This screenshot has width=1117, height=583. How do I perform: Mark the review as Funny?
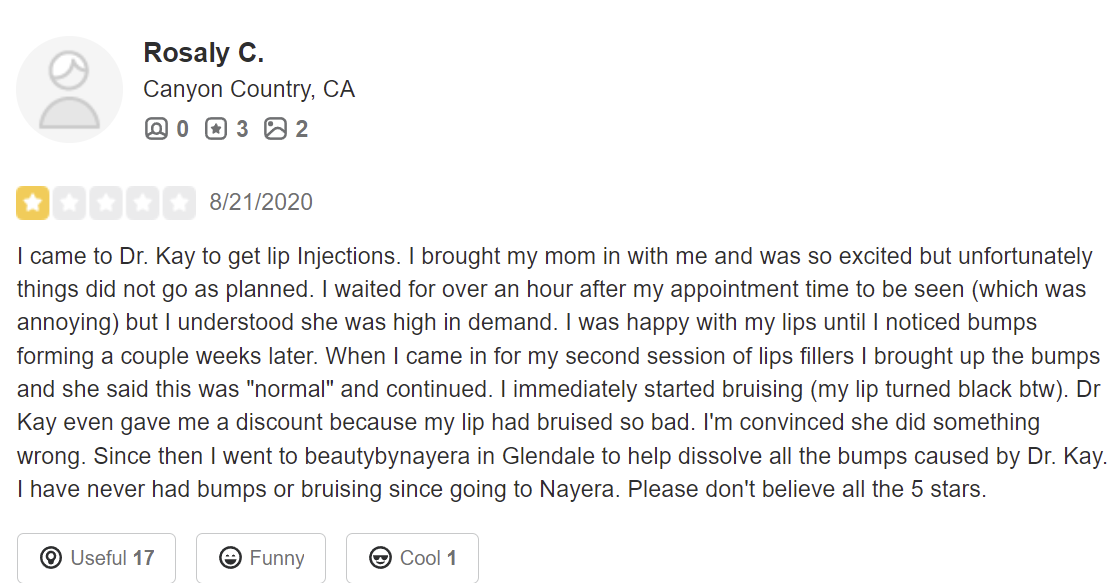point(261,557)
